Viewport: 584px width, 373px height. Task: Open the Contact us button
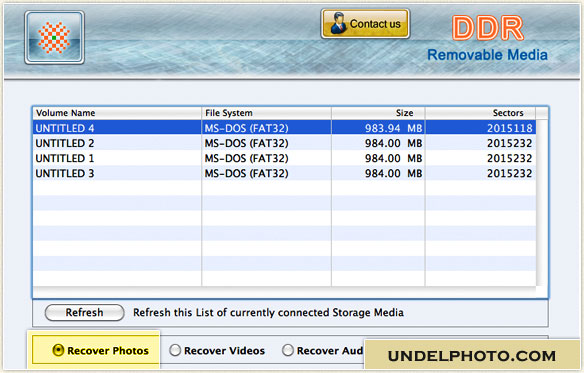coord(365,24)
